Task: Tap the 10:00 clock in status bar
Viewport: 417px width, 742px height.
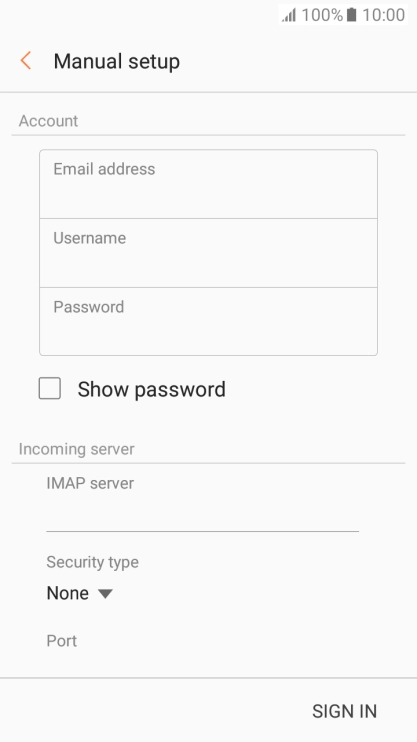Action: click(x=384, y=15)
